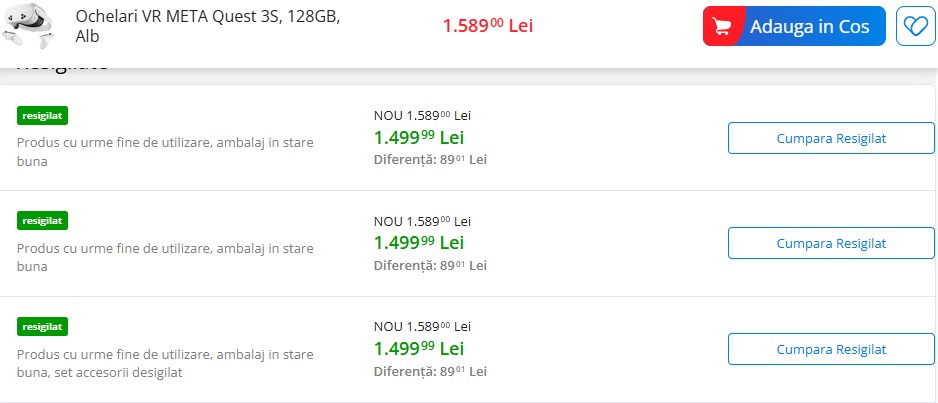Click the third offer's green resigilat badge
Image resolution: width=938 pixels, height=403 pixels.
point(42,326)
